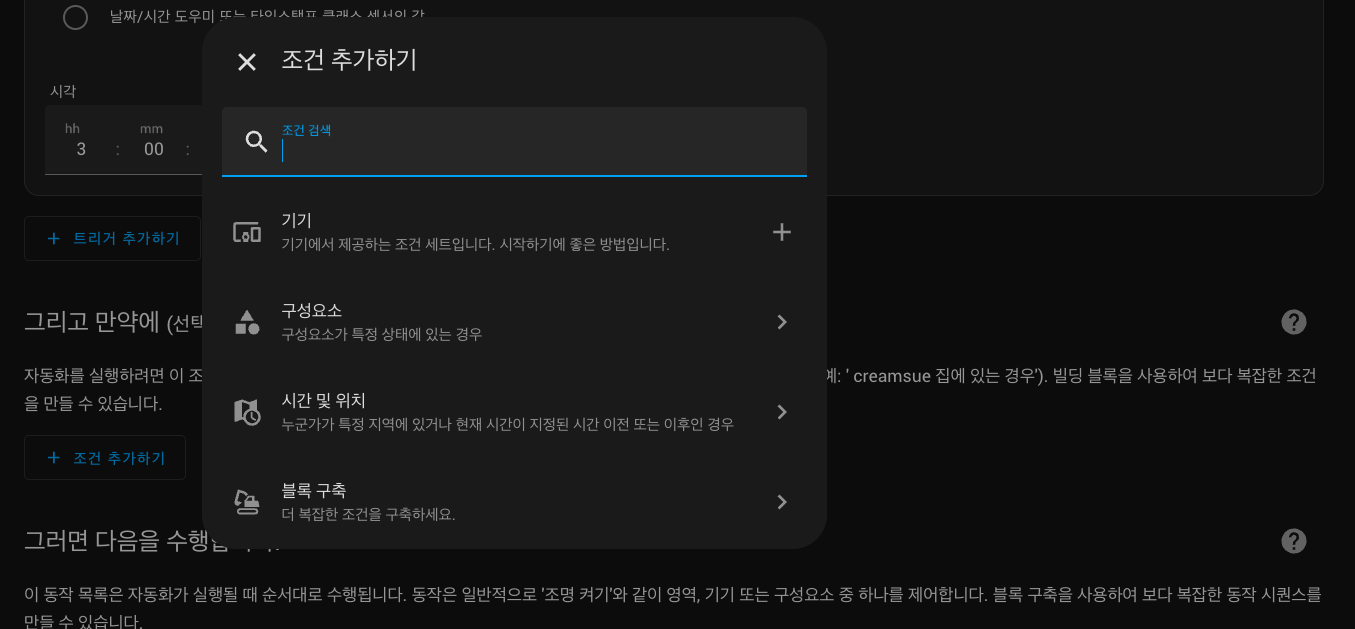Click the magnifier icon in the search bar
Screen dimensions: 1355x629
(257, 142)
